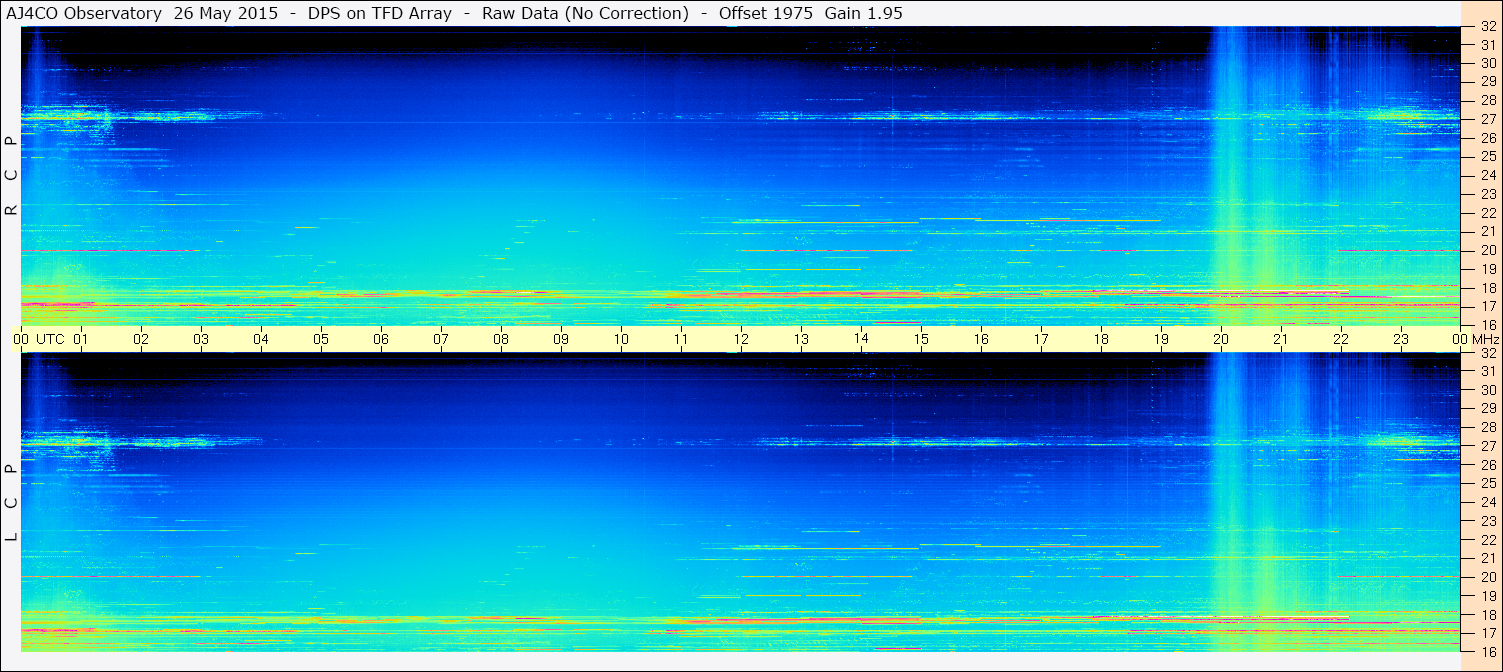This screenshot has height=672, width=1503.
Task: Click the 29 MHz label of LCP panel
Action: coord(1488,409)
